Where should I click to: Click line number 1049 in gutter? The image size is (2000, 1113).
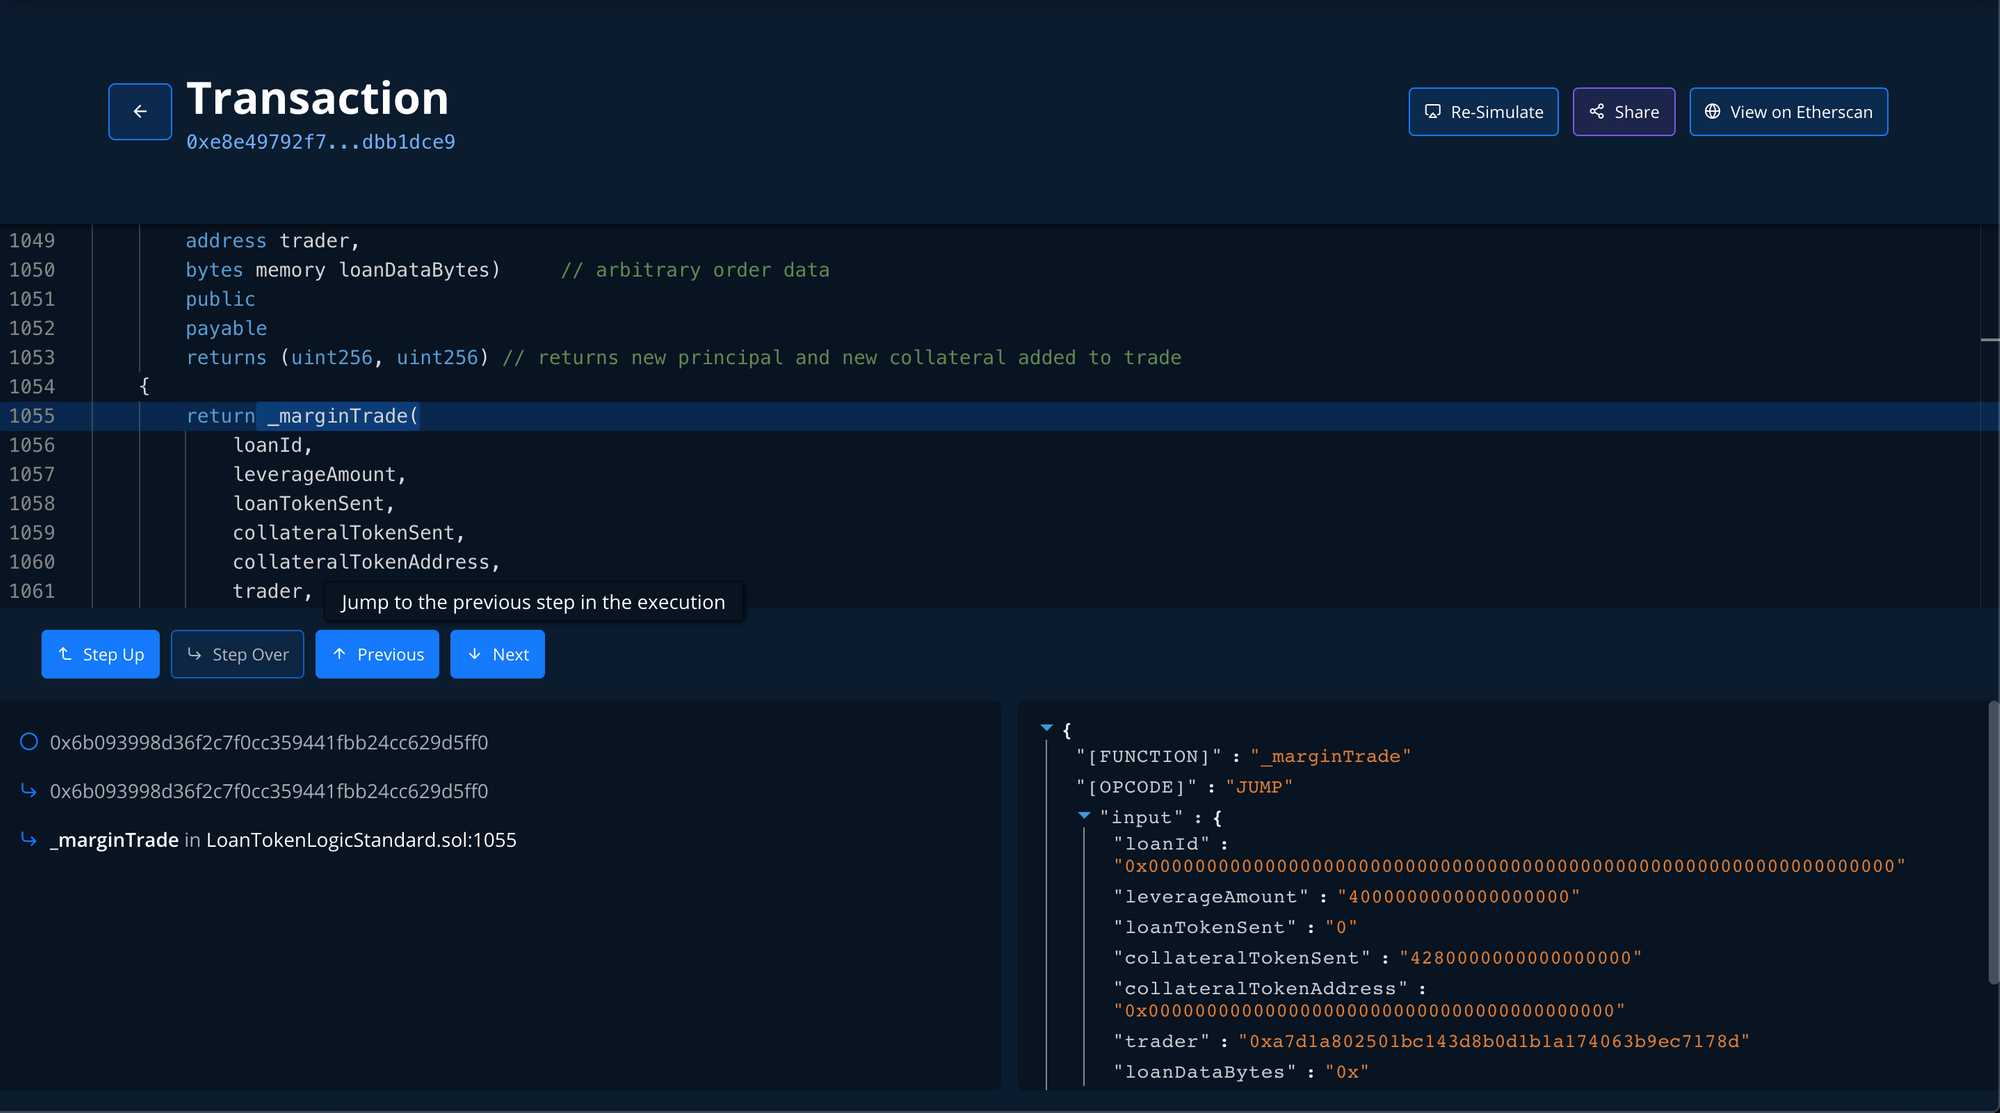(x=32, y=241)
